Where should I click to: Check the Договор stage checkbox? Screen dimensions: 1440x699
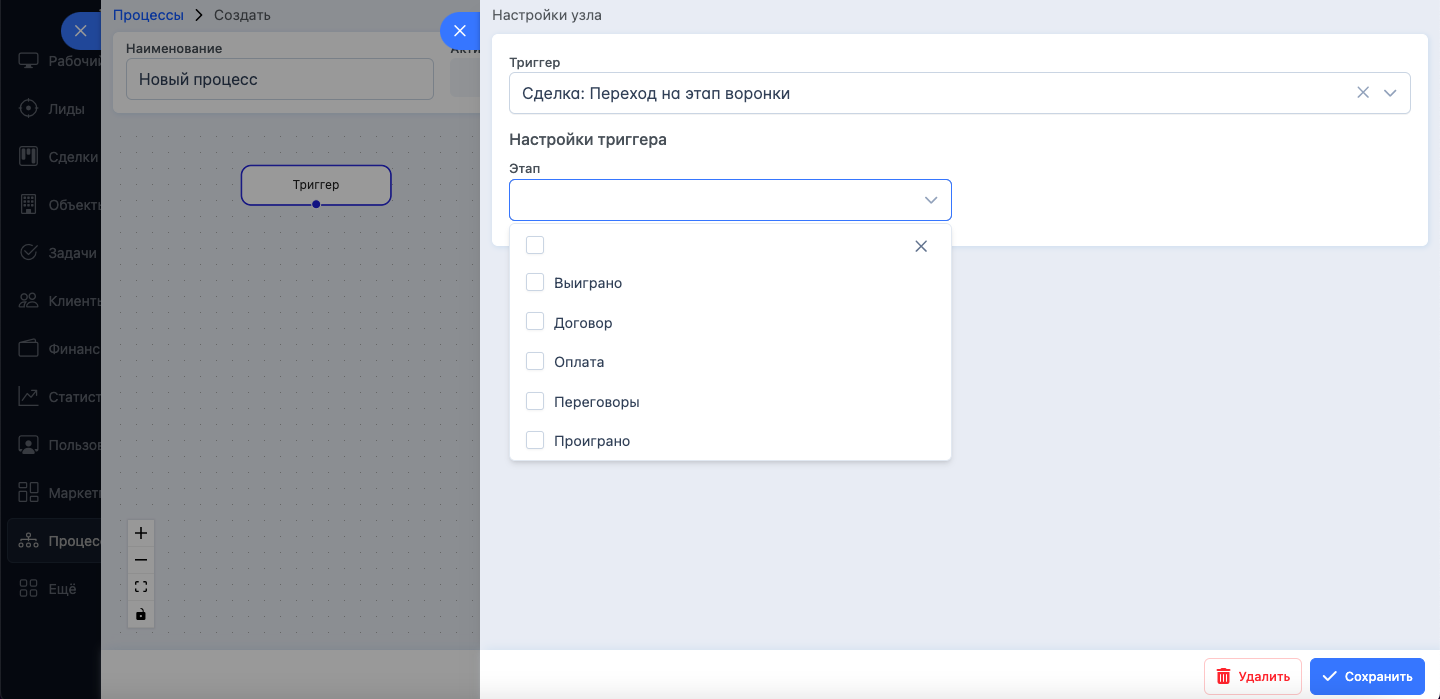click(x=535, y=322)
